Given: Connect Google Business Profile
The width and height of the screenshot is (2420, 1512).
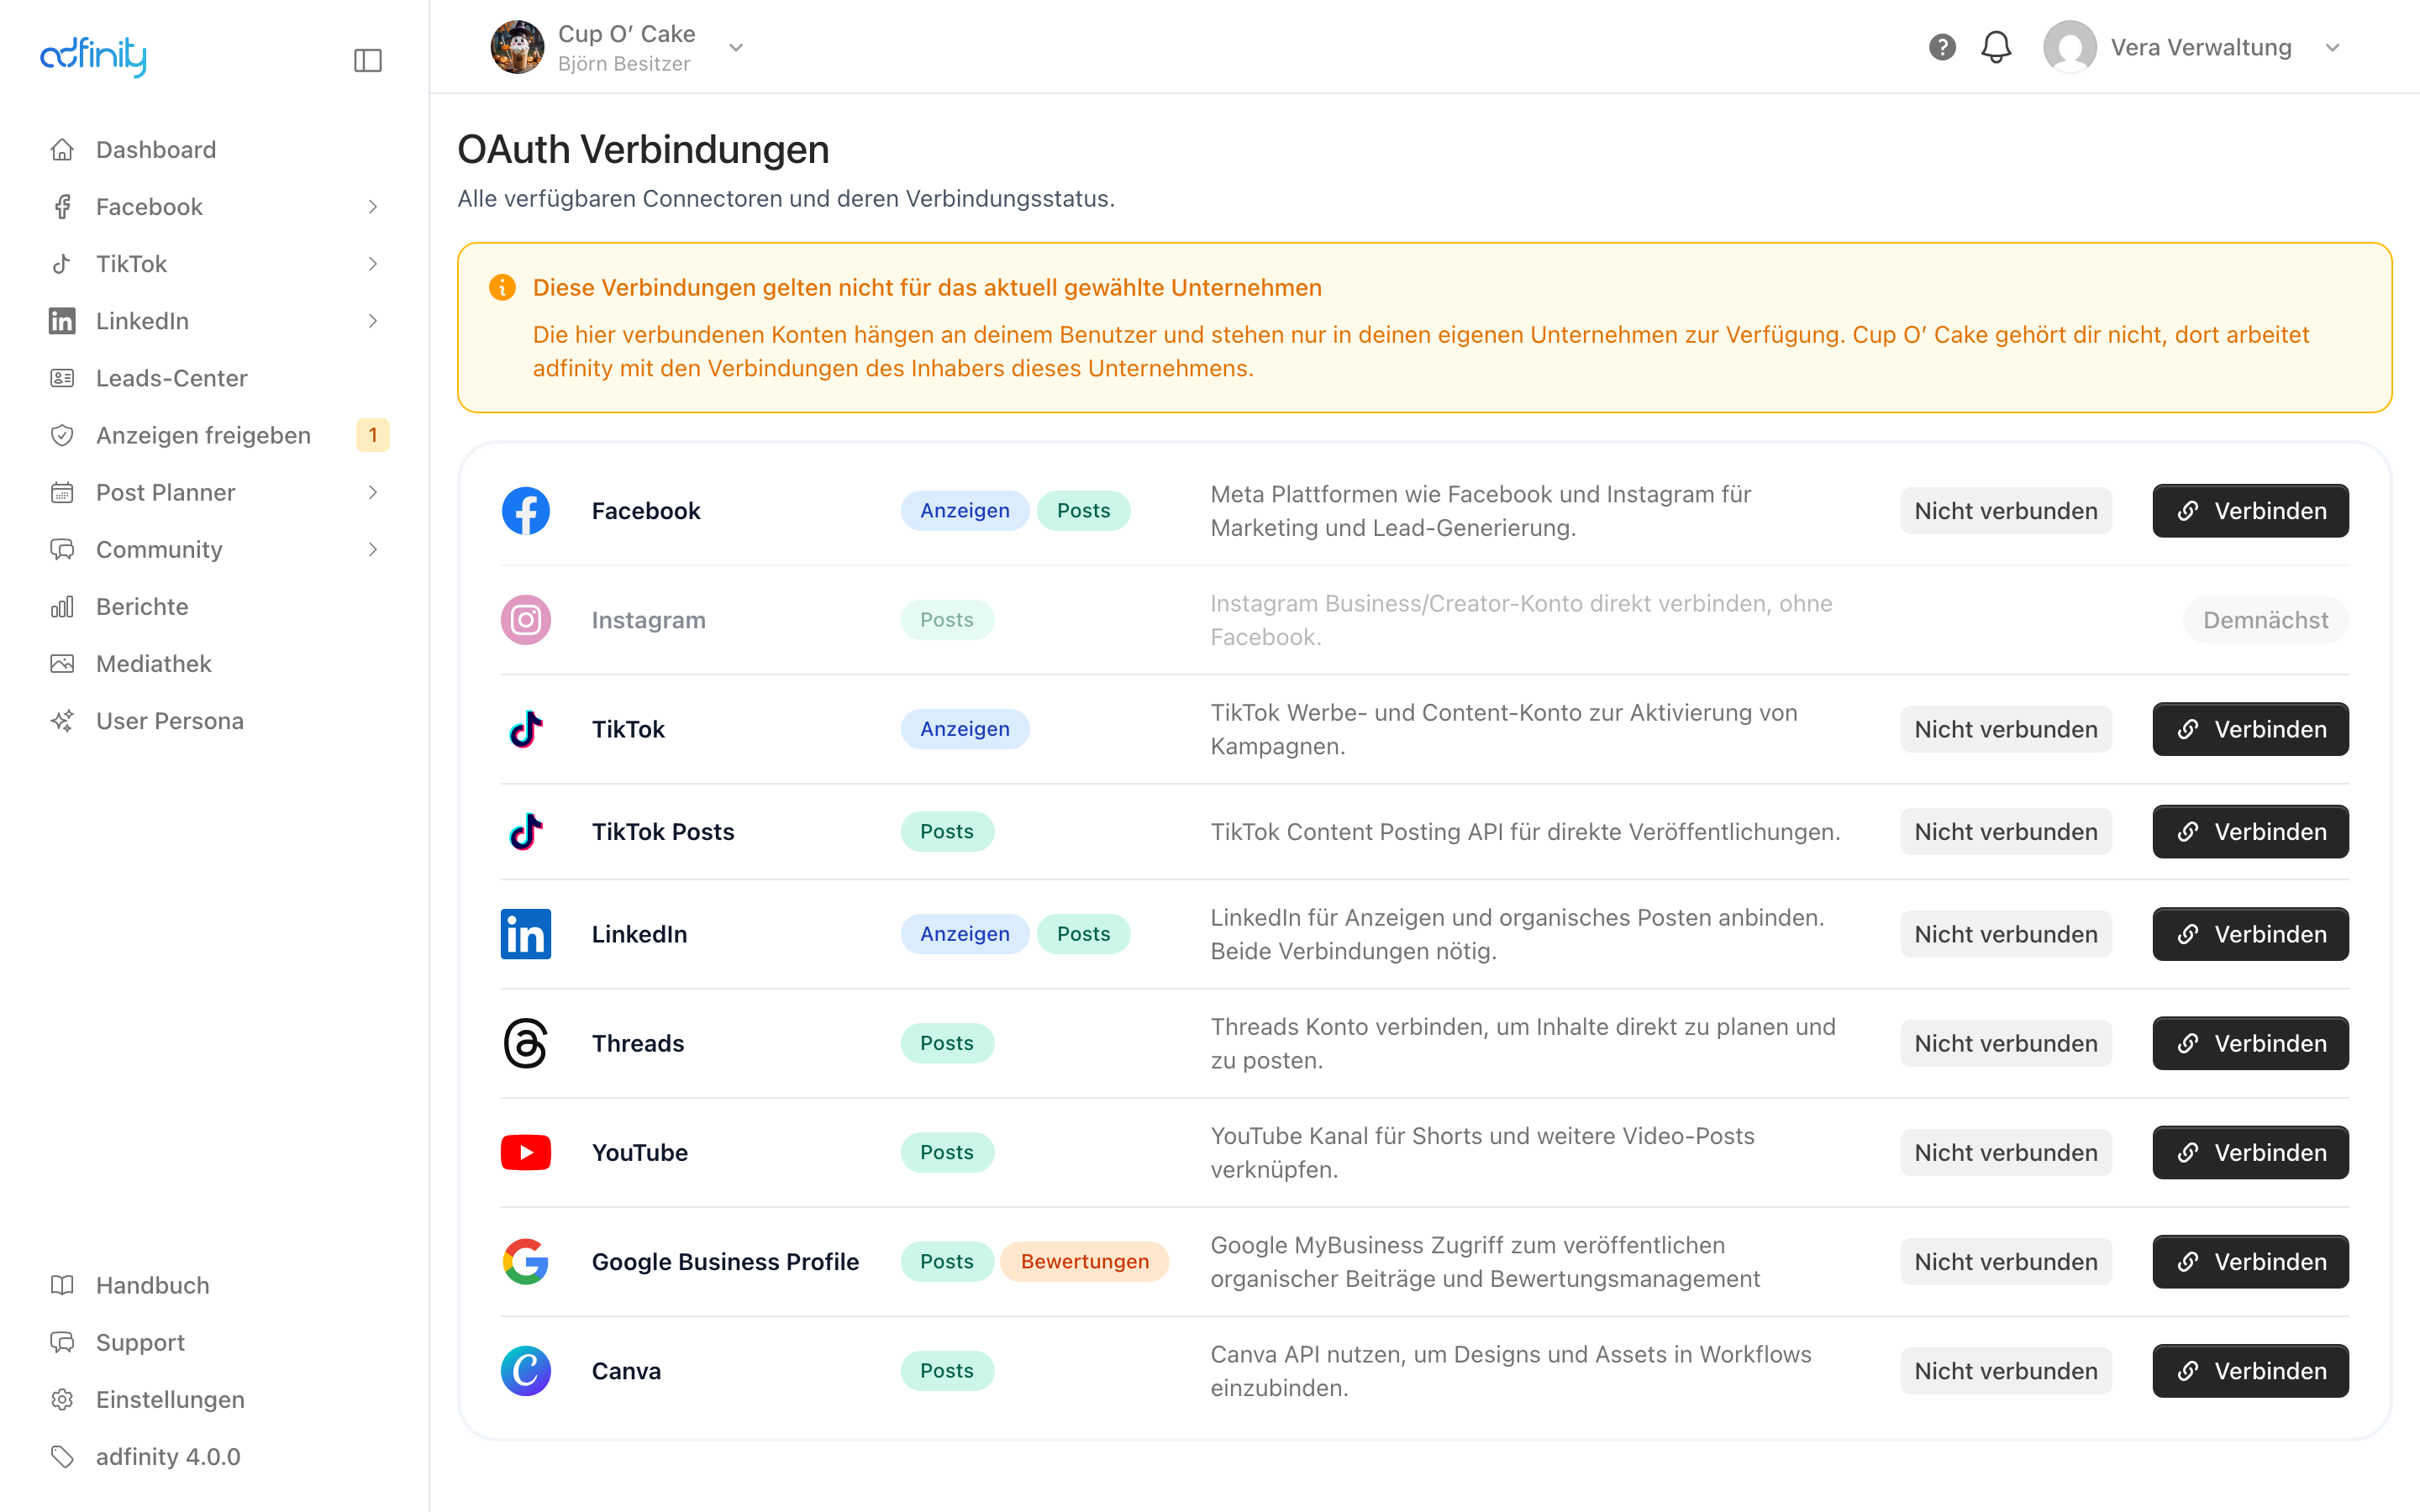Looking at the screenshot, I should point(2250,1262).
